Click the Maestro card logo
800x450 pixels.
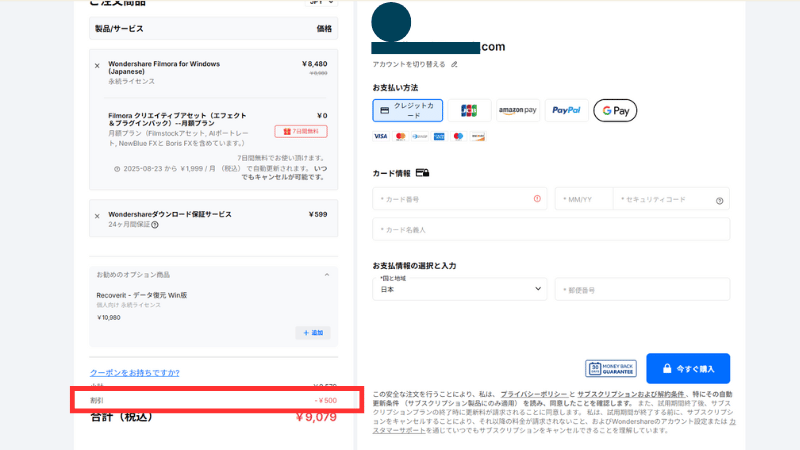(458, 136)
